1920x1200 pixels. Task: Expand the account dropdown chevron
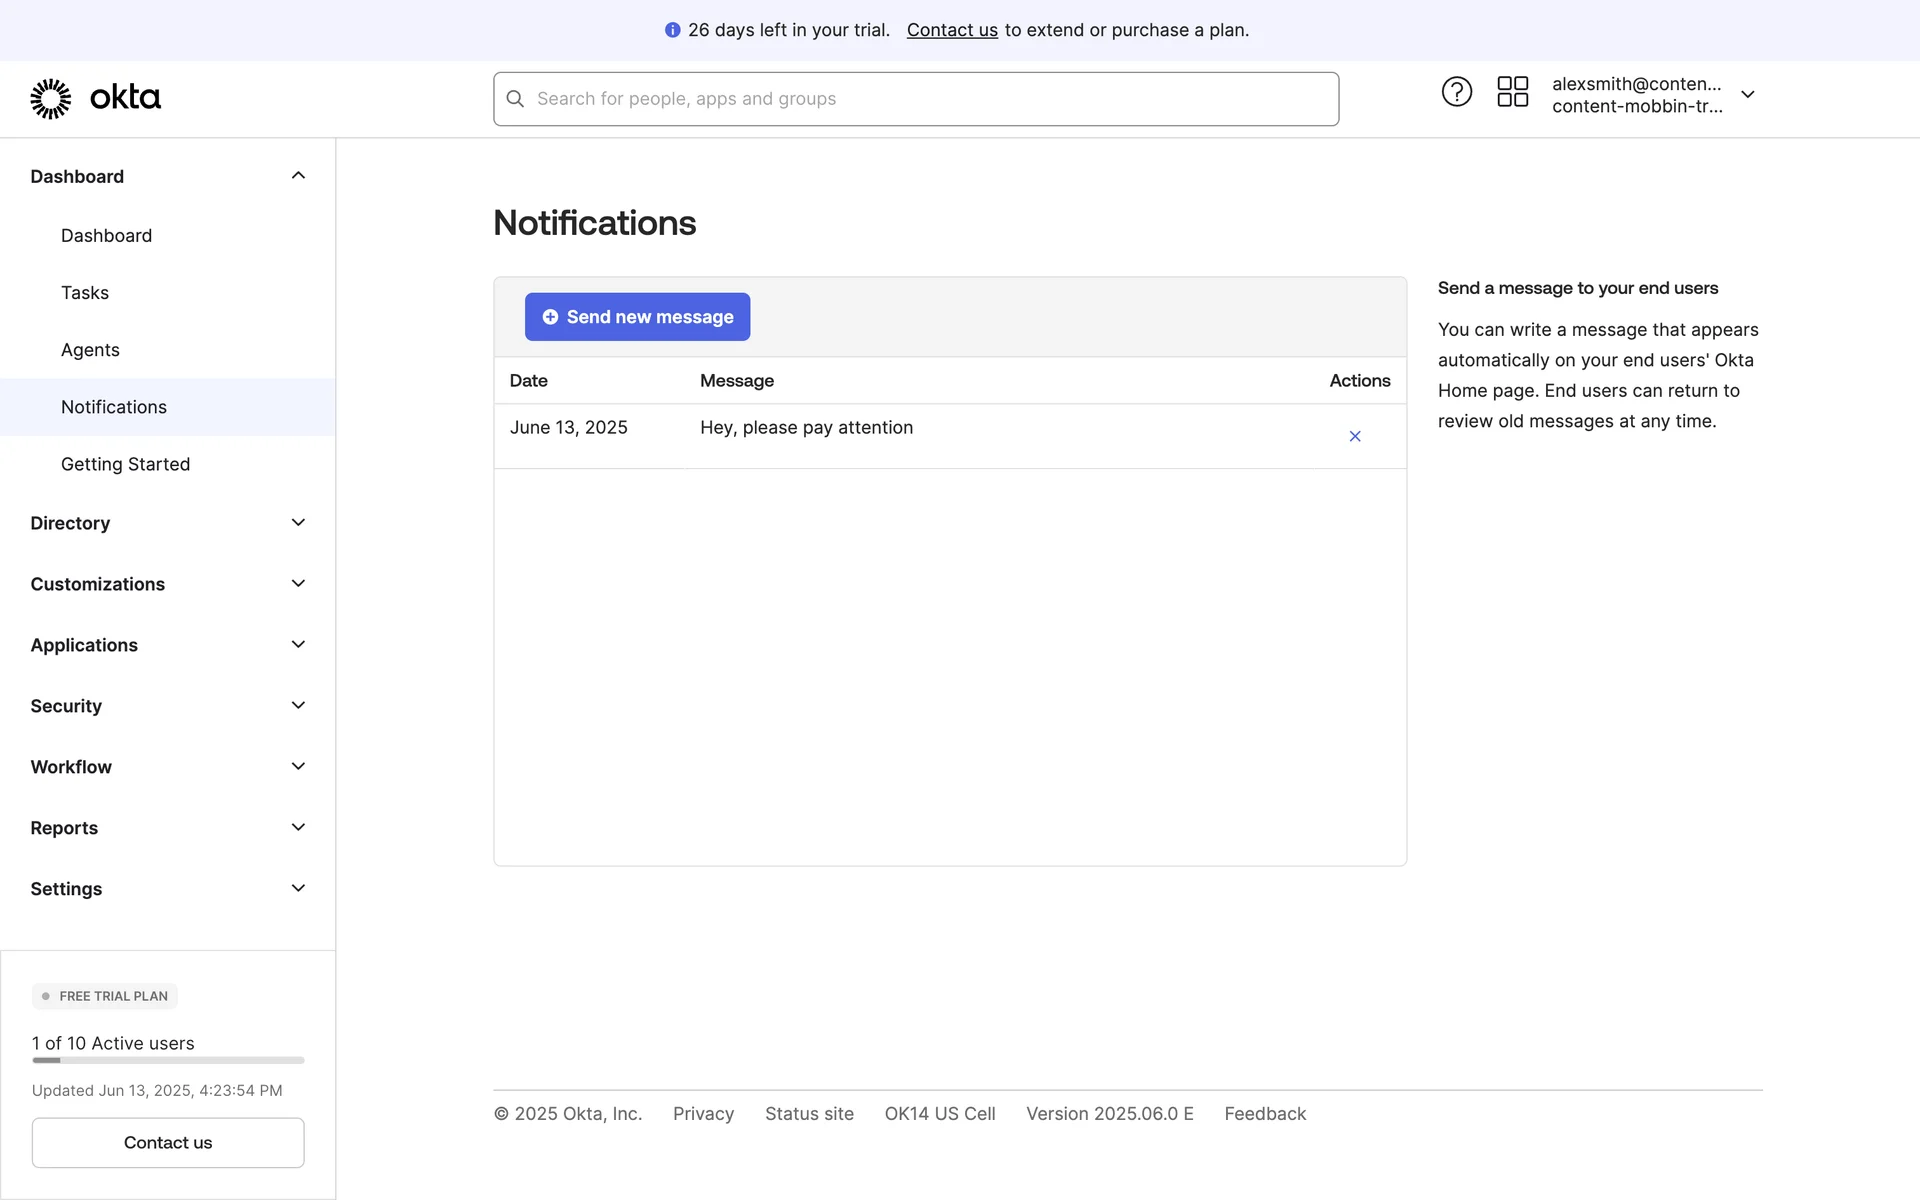1747,95
